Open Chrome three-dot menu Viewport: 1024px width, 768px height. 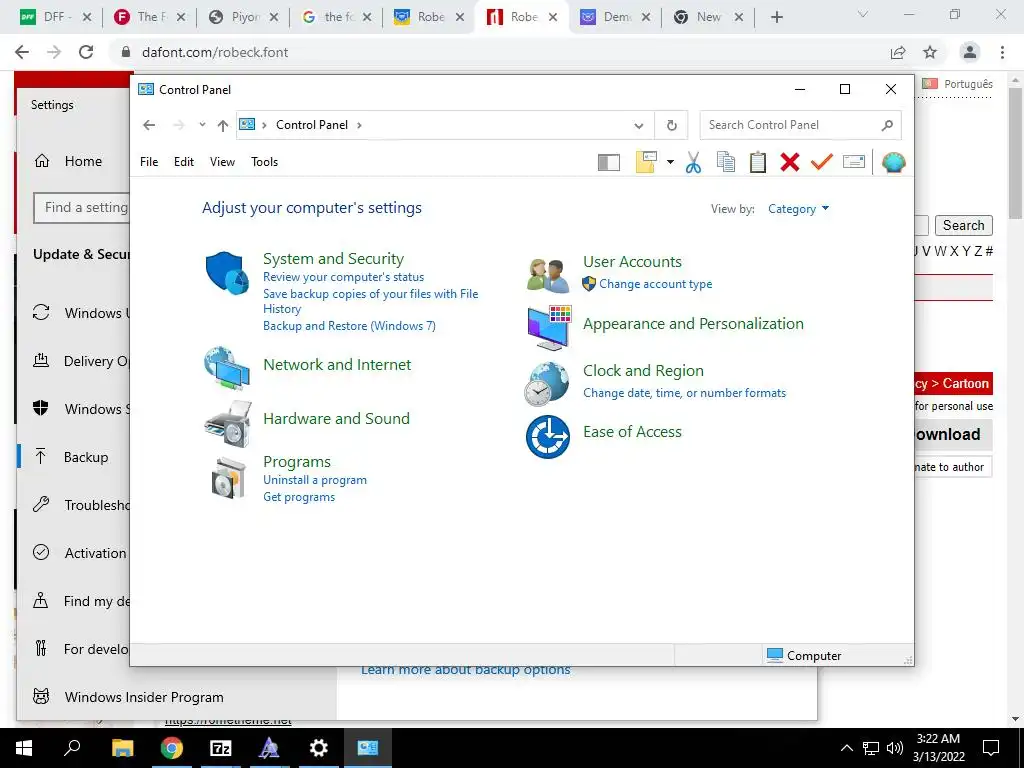point(1002,52)
